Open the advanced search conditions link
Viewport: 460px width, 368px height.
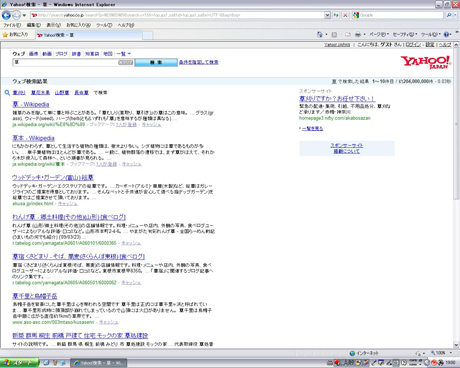click(199, 62)
